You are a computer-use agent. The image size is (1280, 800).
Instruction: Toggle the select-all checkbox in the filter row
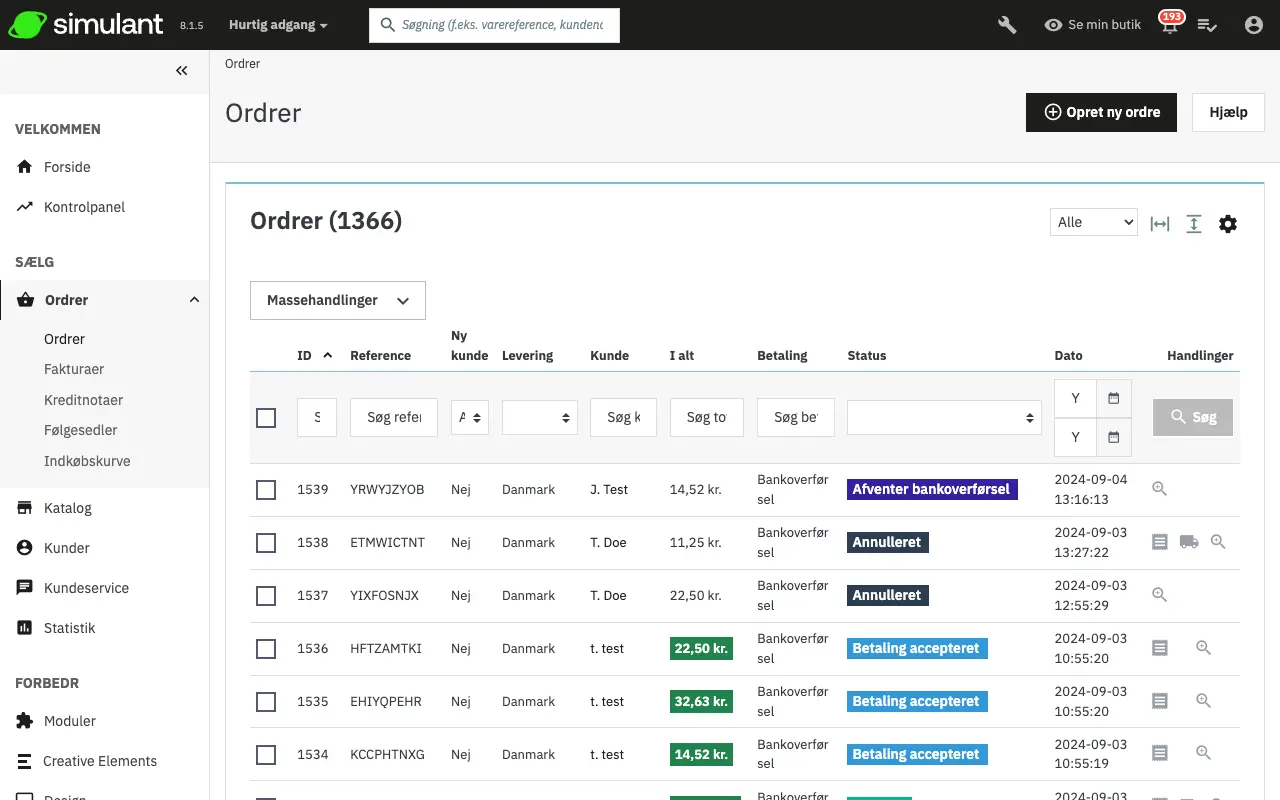coord(266,418)
